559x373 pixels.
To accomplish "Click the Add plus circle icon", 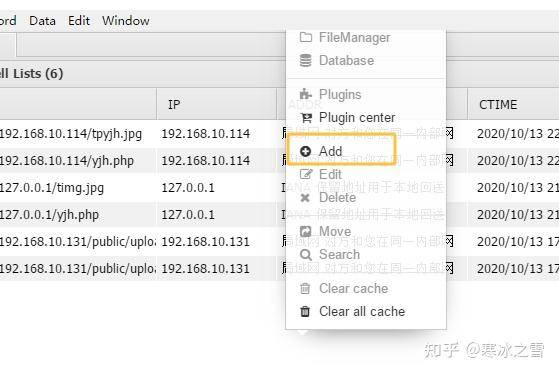I will point(306,151).
